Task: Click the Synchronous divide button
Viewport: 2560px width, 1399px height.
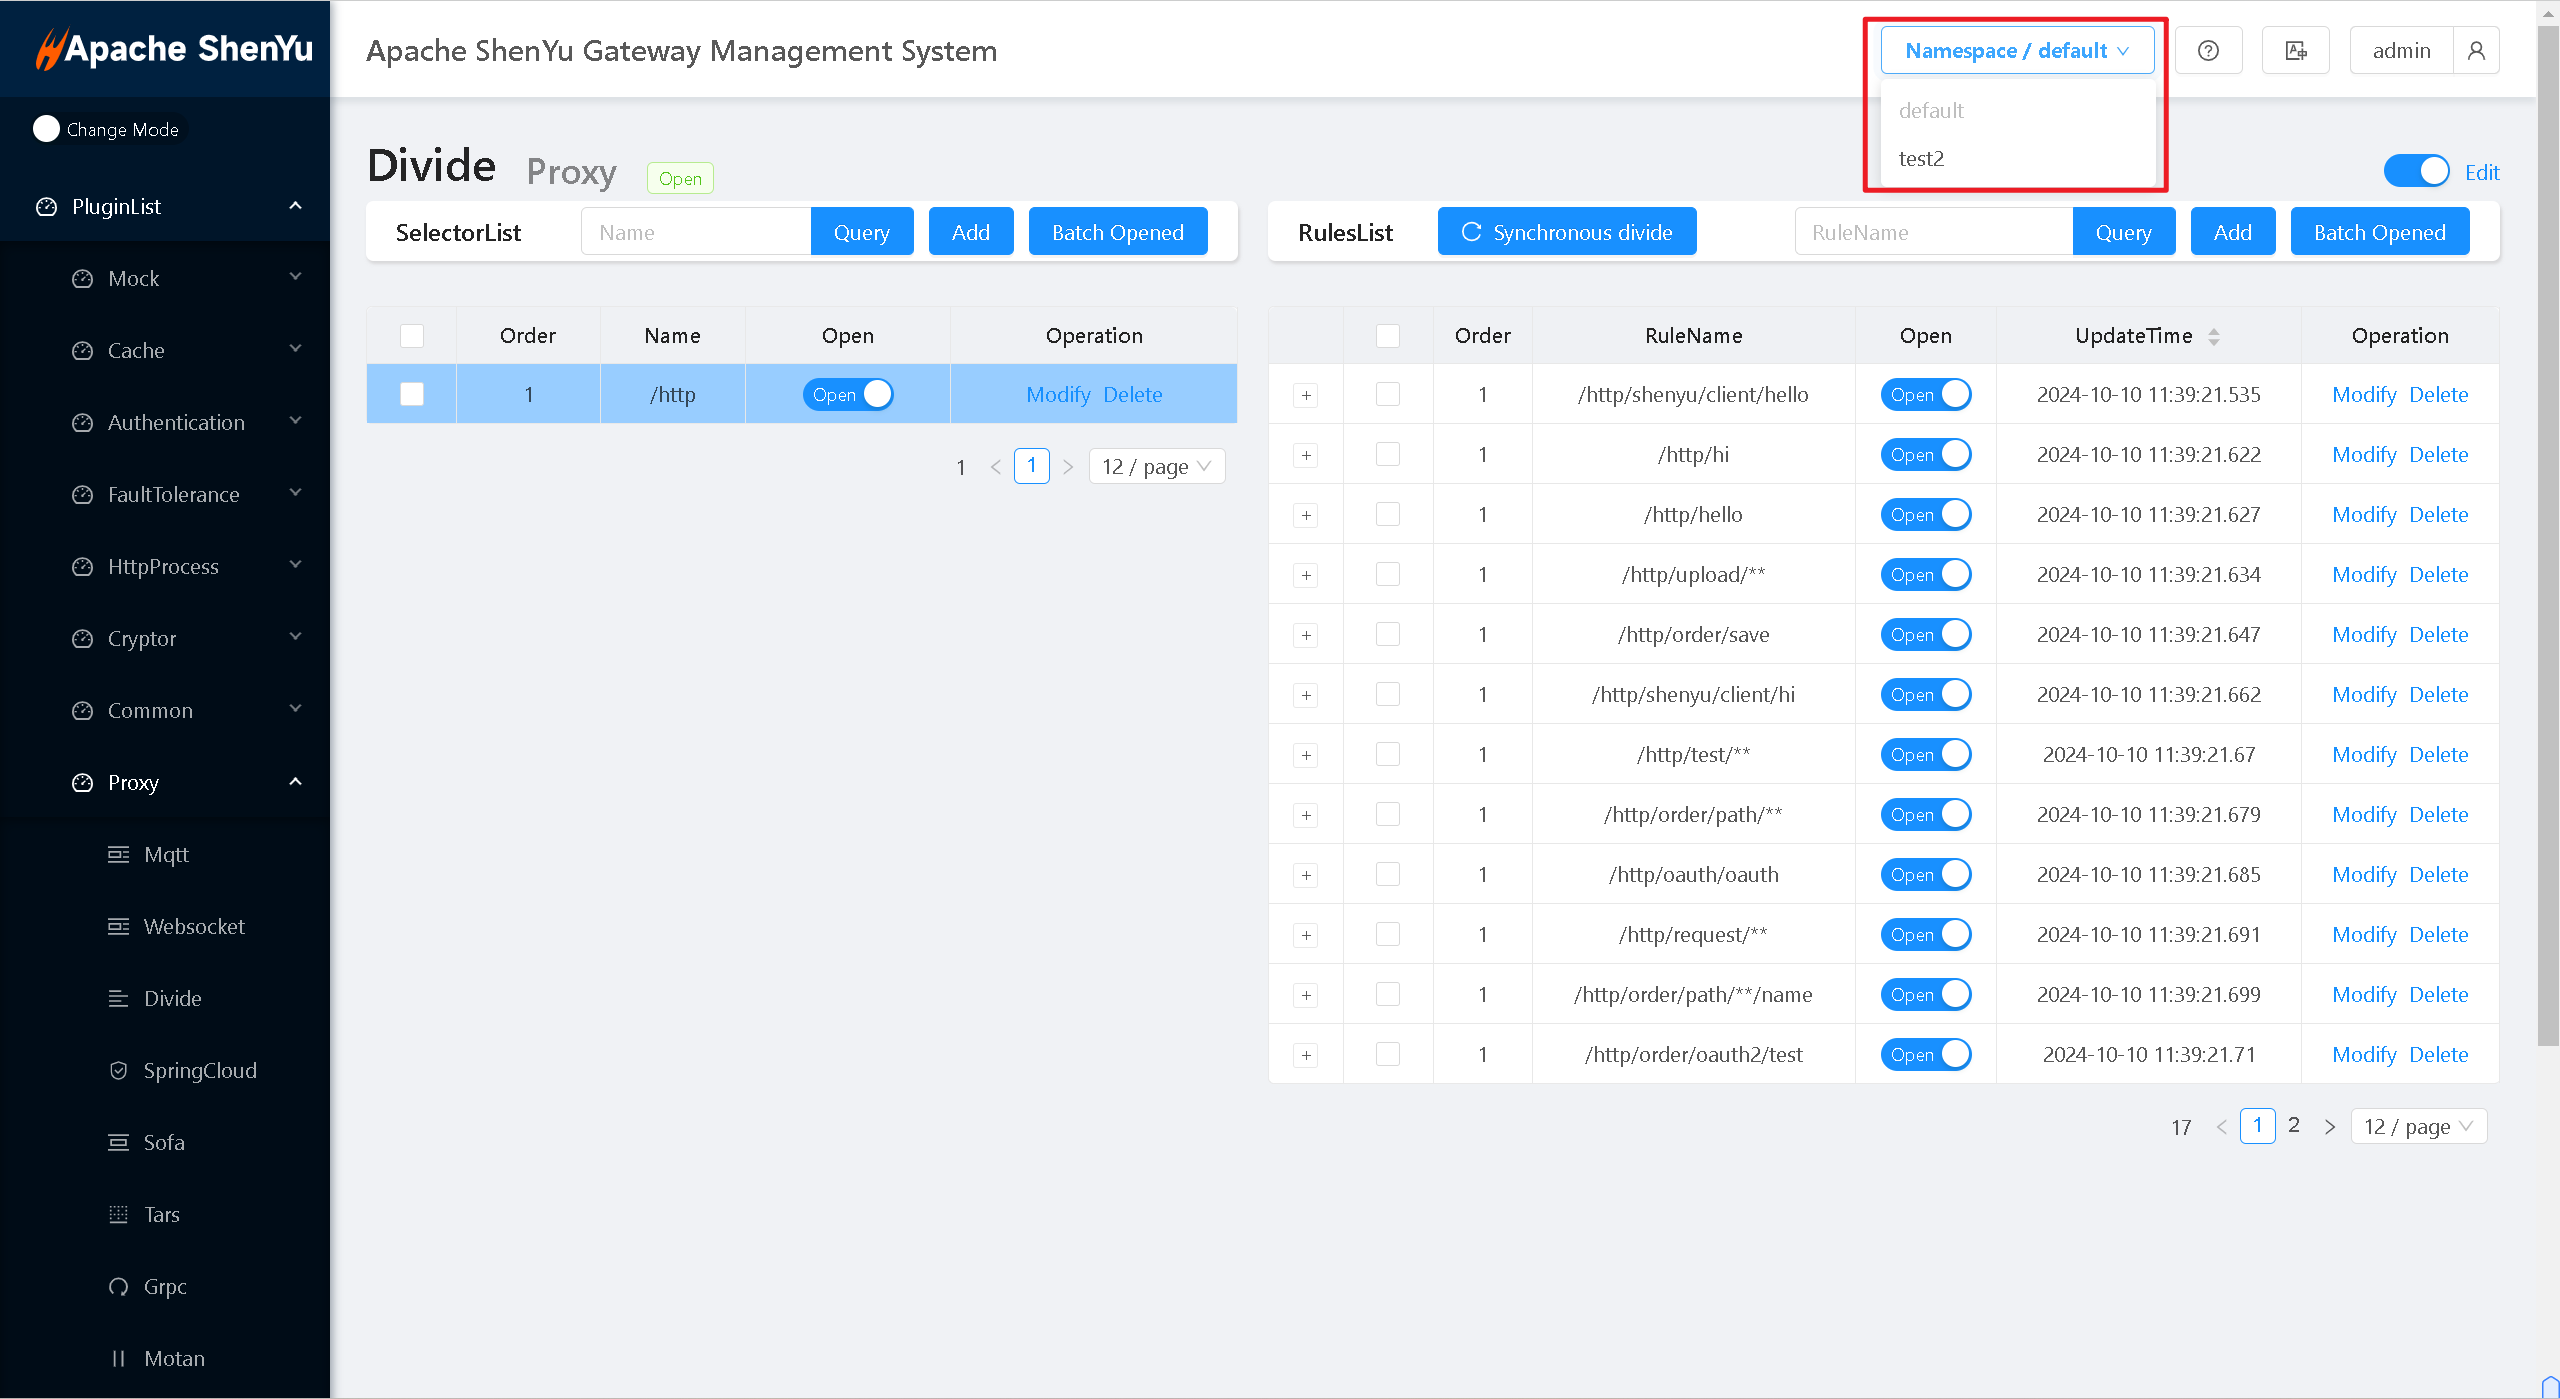Action: (1567, 233)
